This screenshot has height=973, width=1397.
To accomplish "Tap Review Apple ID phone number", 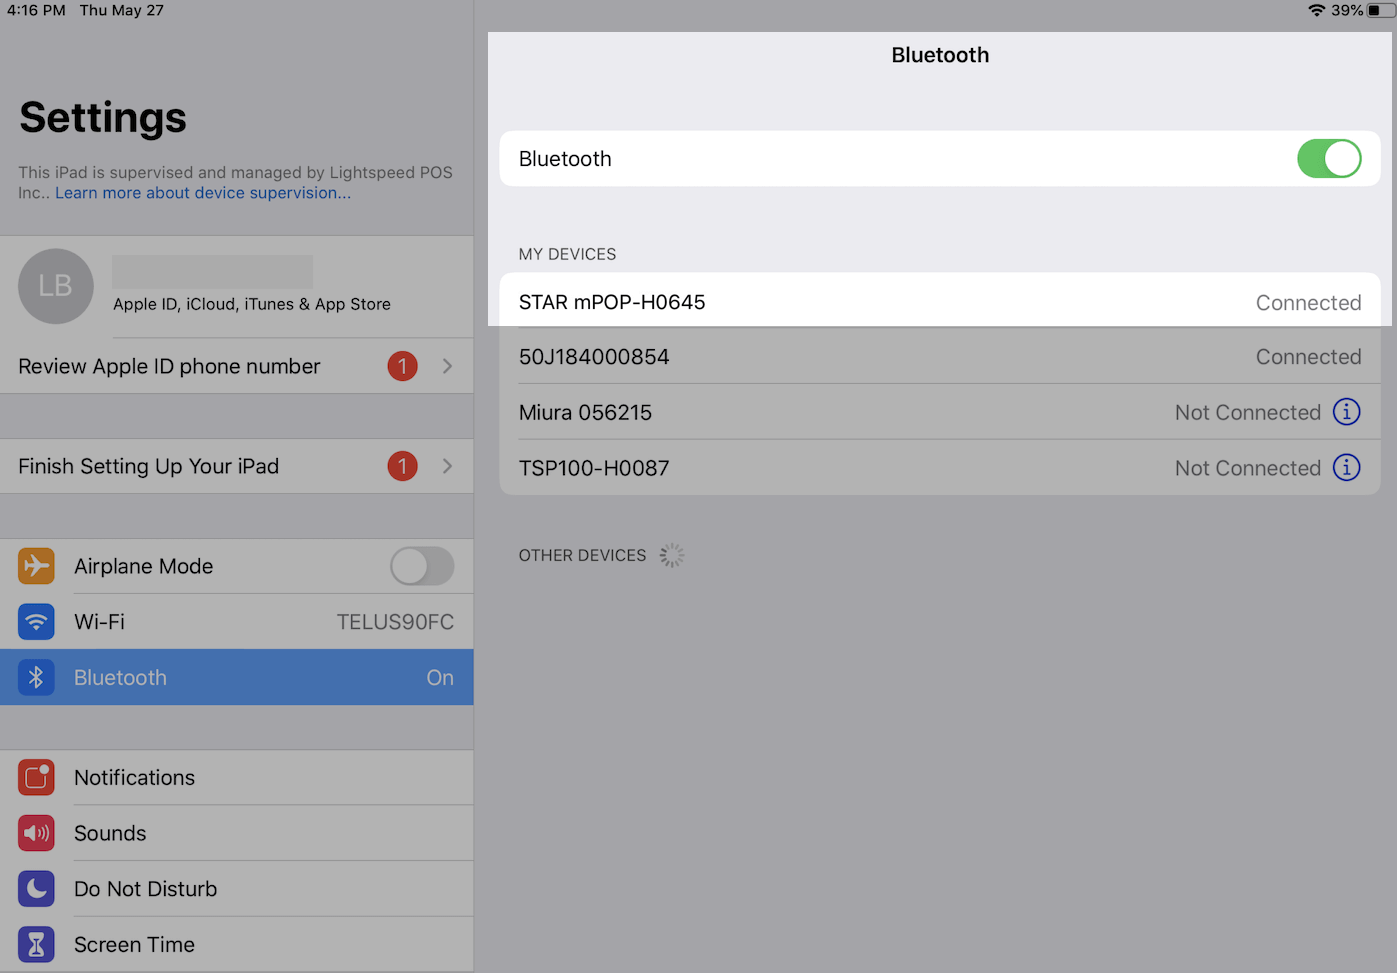I will click(x=170, y=366).
